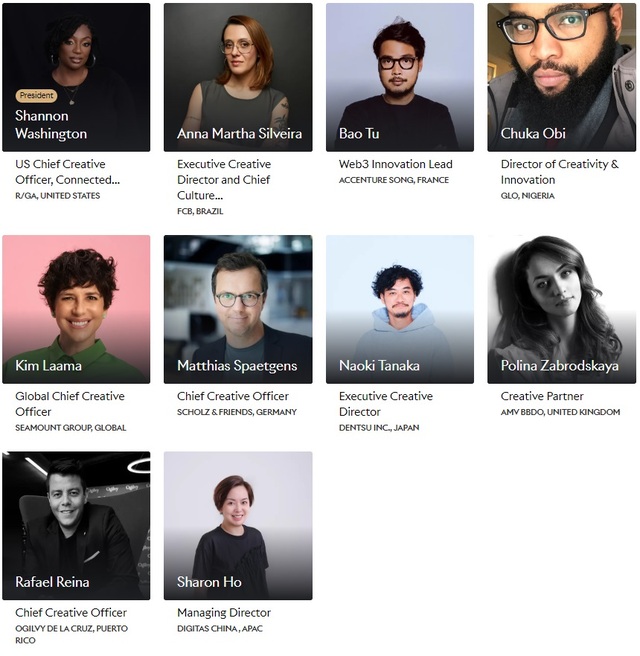The image size is (640, 656).
Task: Click the 'Web3 Innovation Lead' title text
Action: (x=395, y=164)
